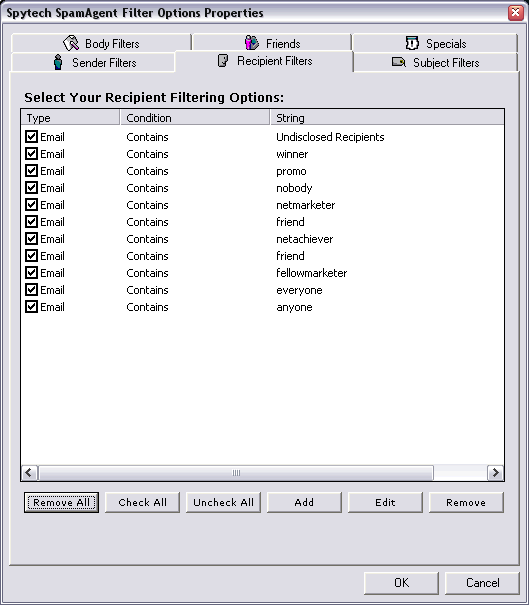Sort list by Condition column header

[x=195, y=118]
